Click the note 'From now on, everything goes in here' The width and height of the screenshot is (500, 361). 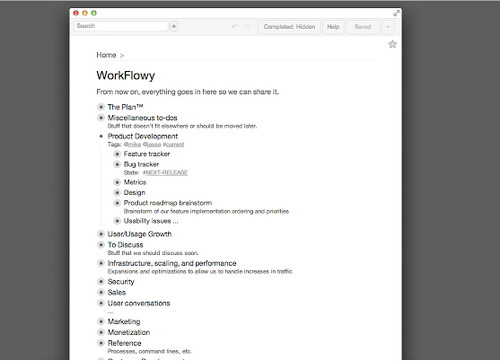tap(188, 92)
